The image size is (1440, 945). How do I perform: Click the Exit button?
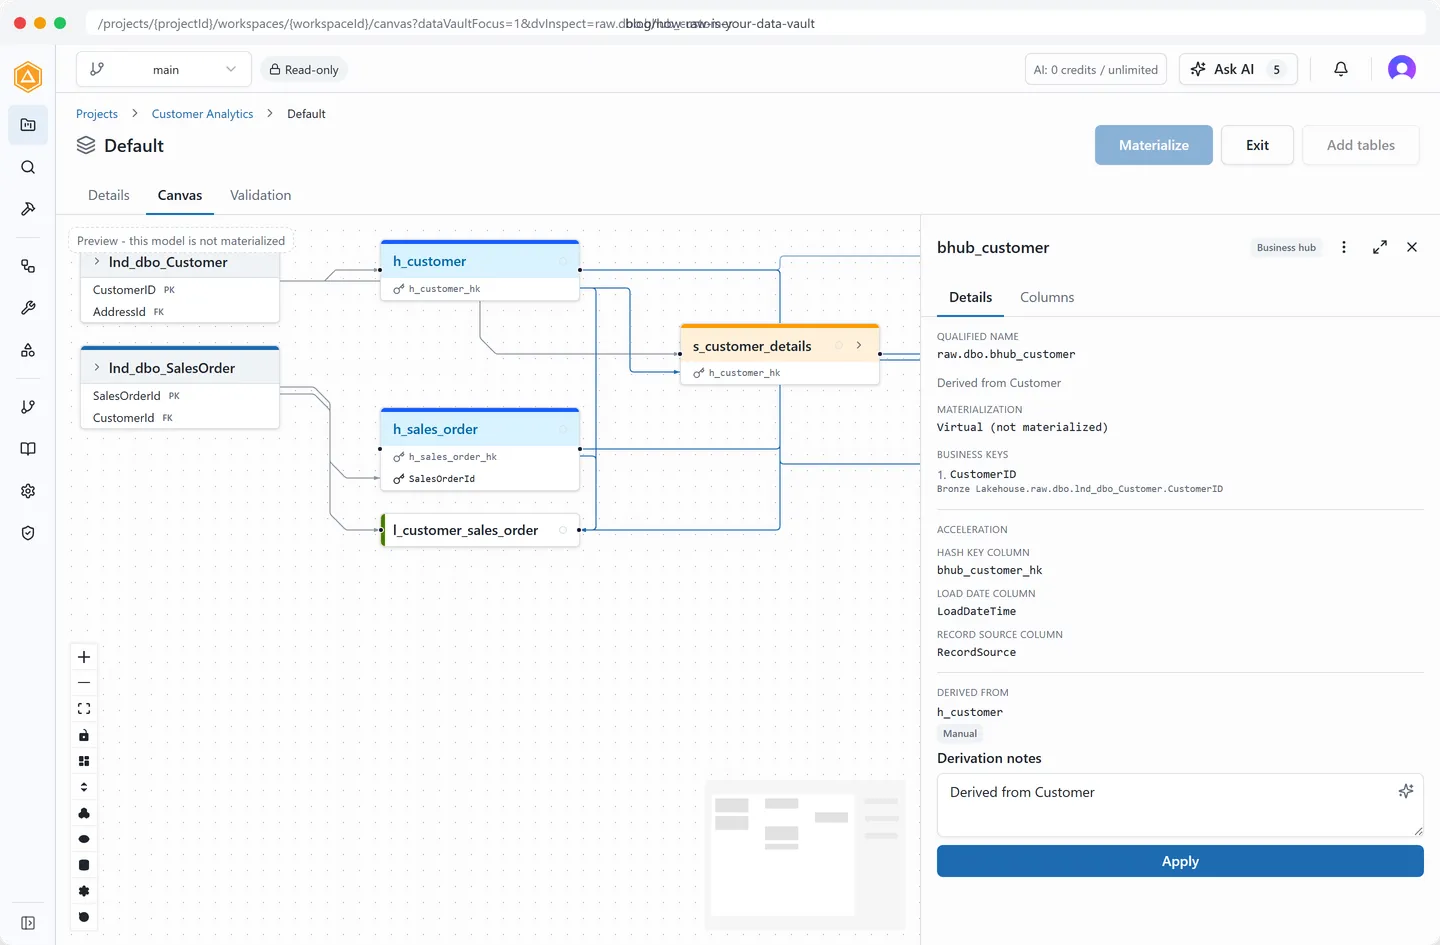[1257, 145]
